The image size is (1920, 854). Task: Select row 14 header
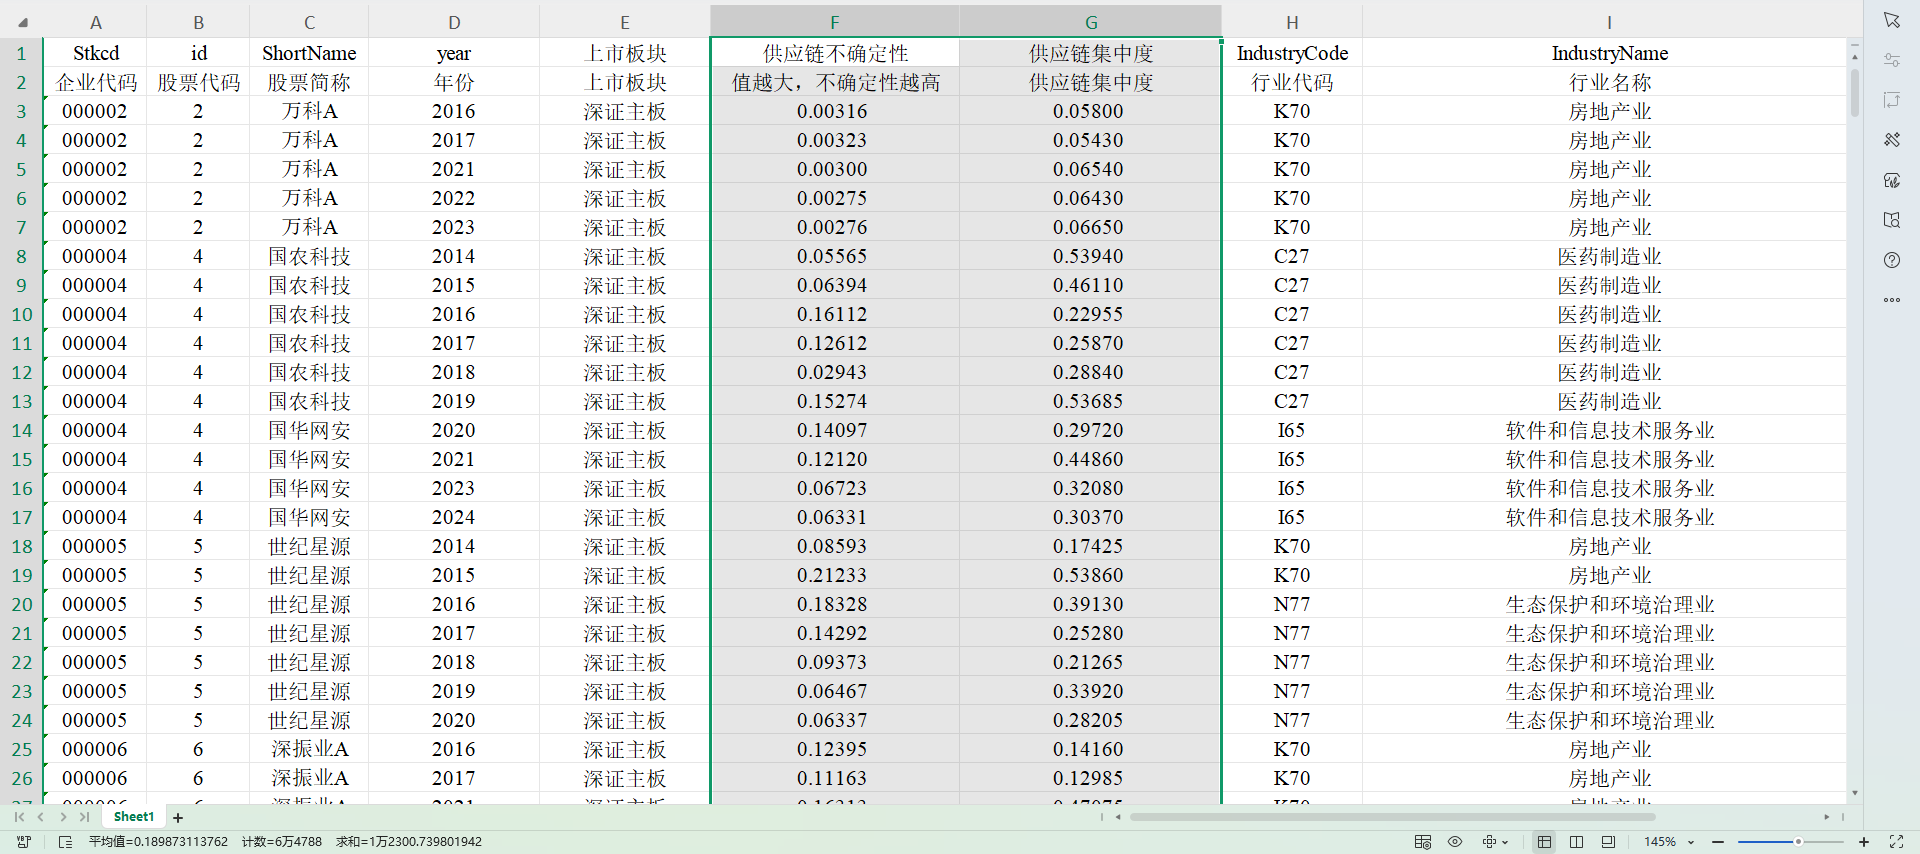(22, 430)
